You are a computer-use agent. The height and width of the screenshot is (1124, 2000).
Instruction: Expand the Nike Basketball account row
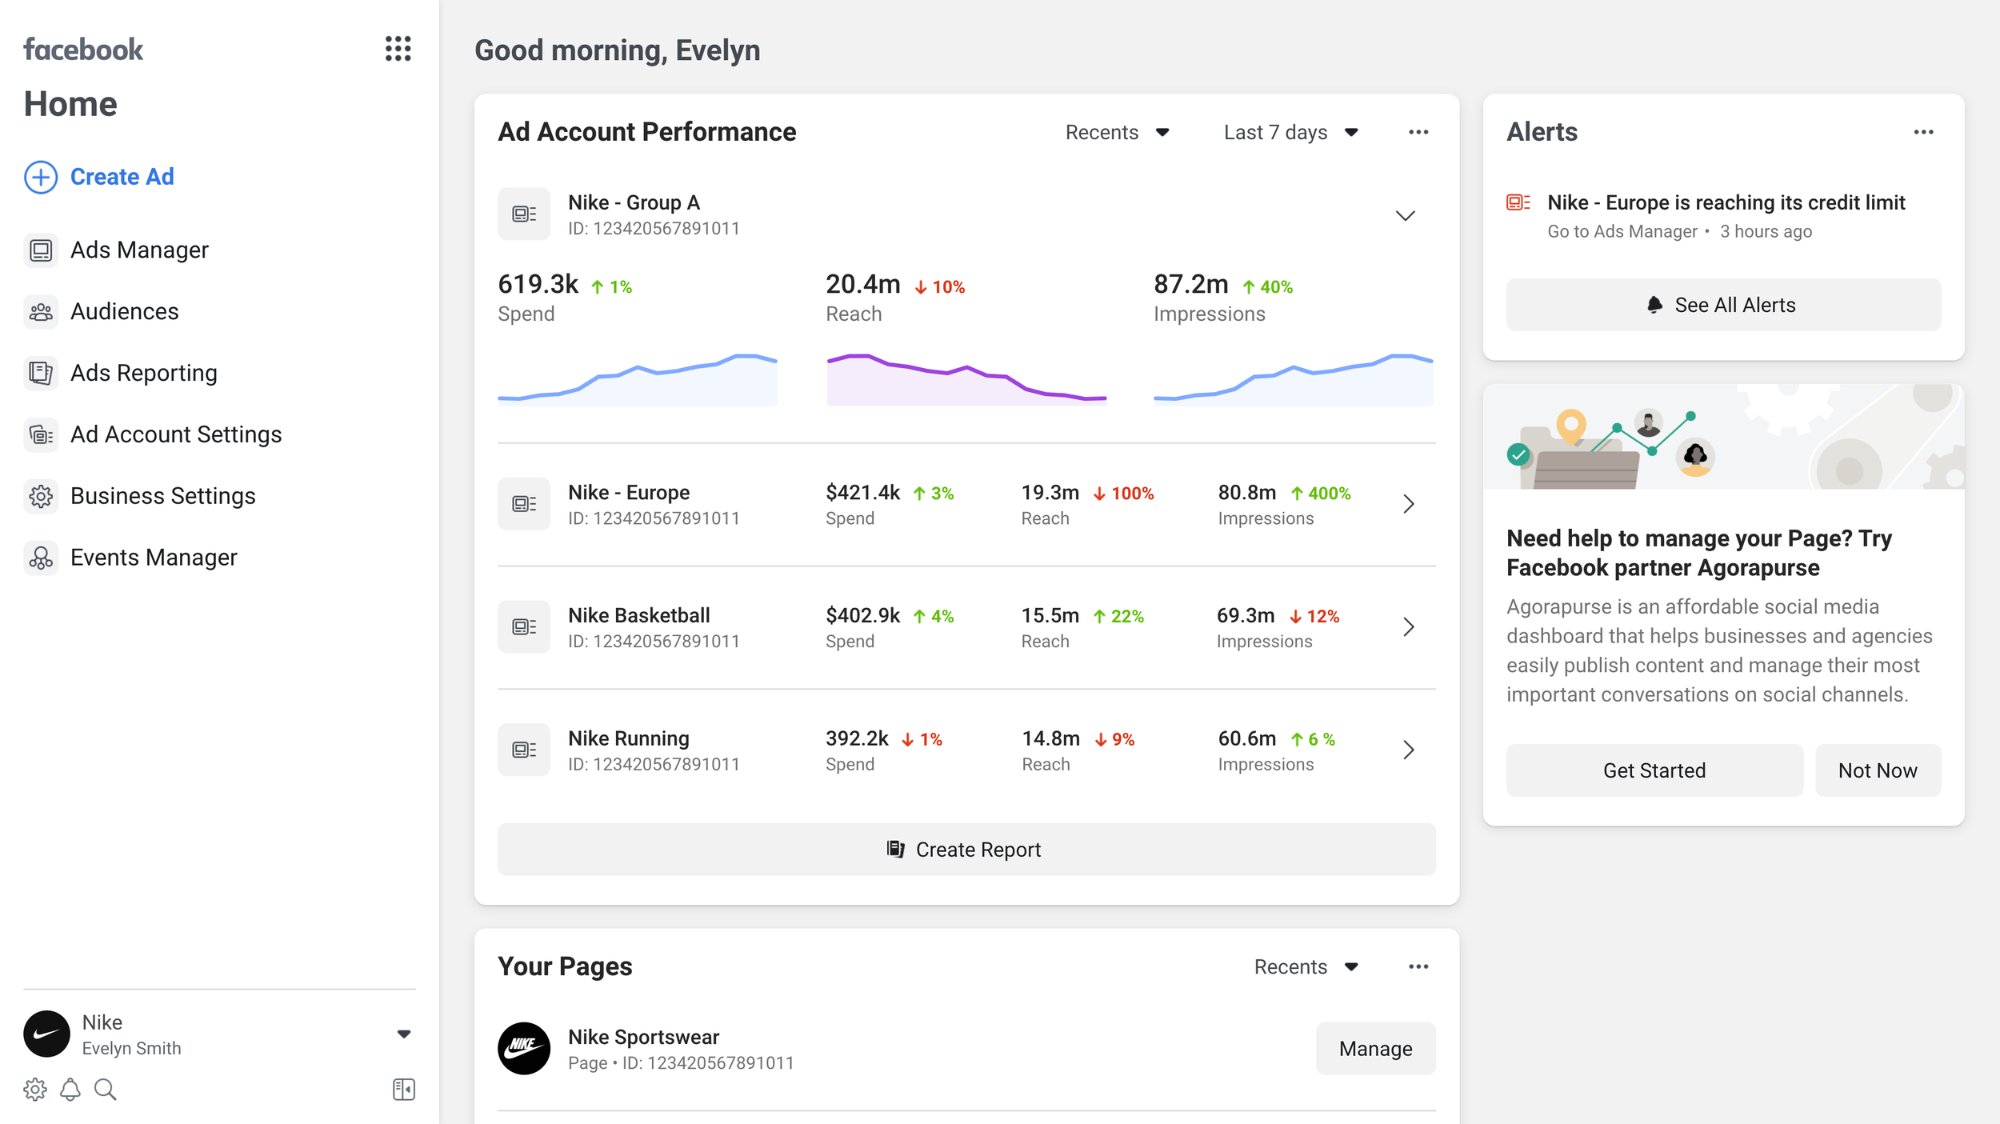[1408, 626]
